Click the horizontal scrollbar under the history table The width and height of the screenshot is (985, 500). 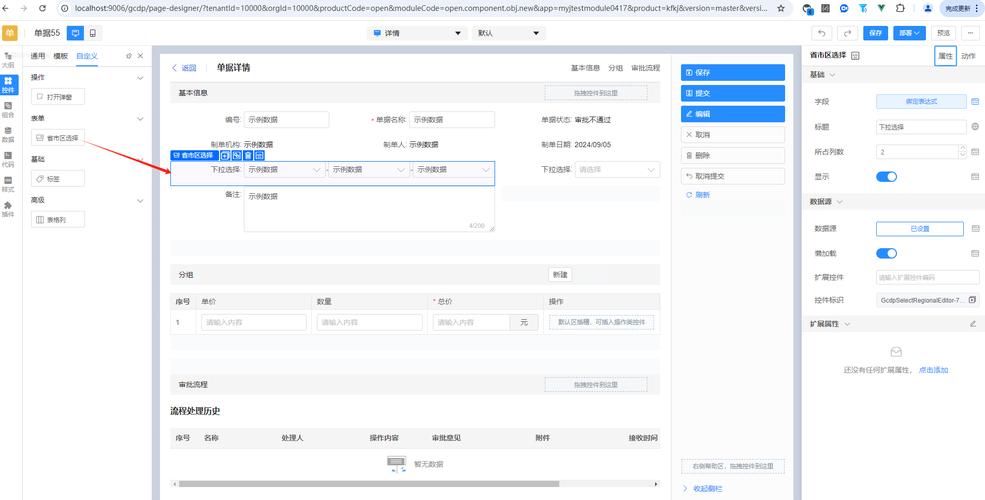click(369, 484)
